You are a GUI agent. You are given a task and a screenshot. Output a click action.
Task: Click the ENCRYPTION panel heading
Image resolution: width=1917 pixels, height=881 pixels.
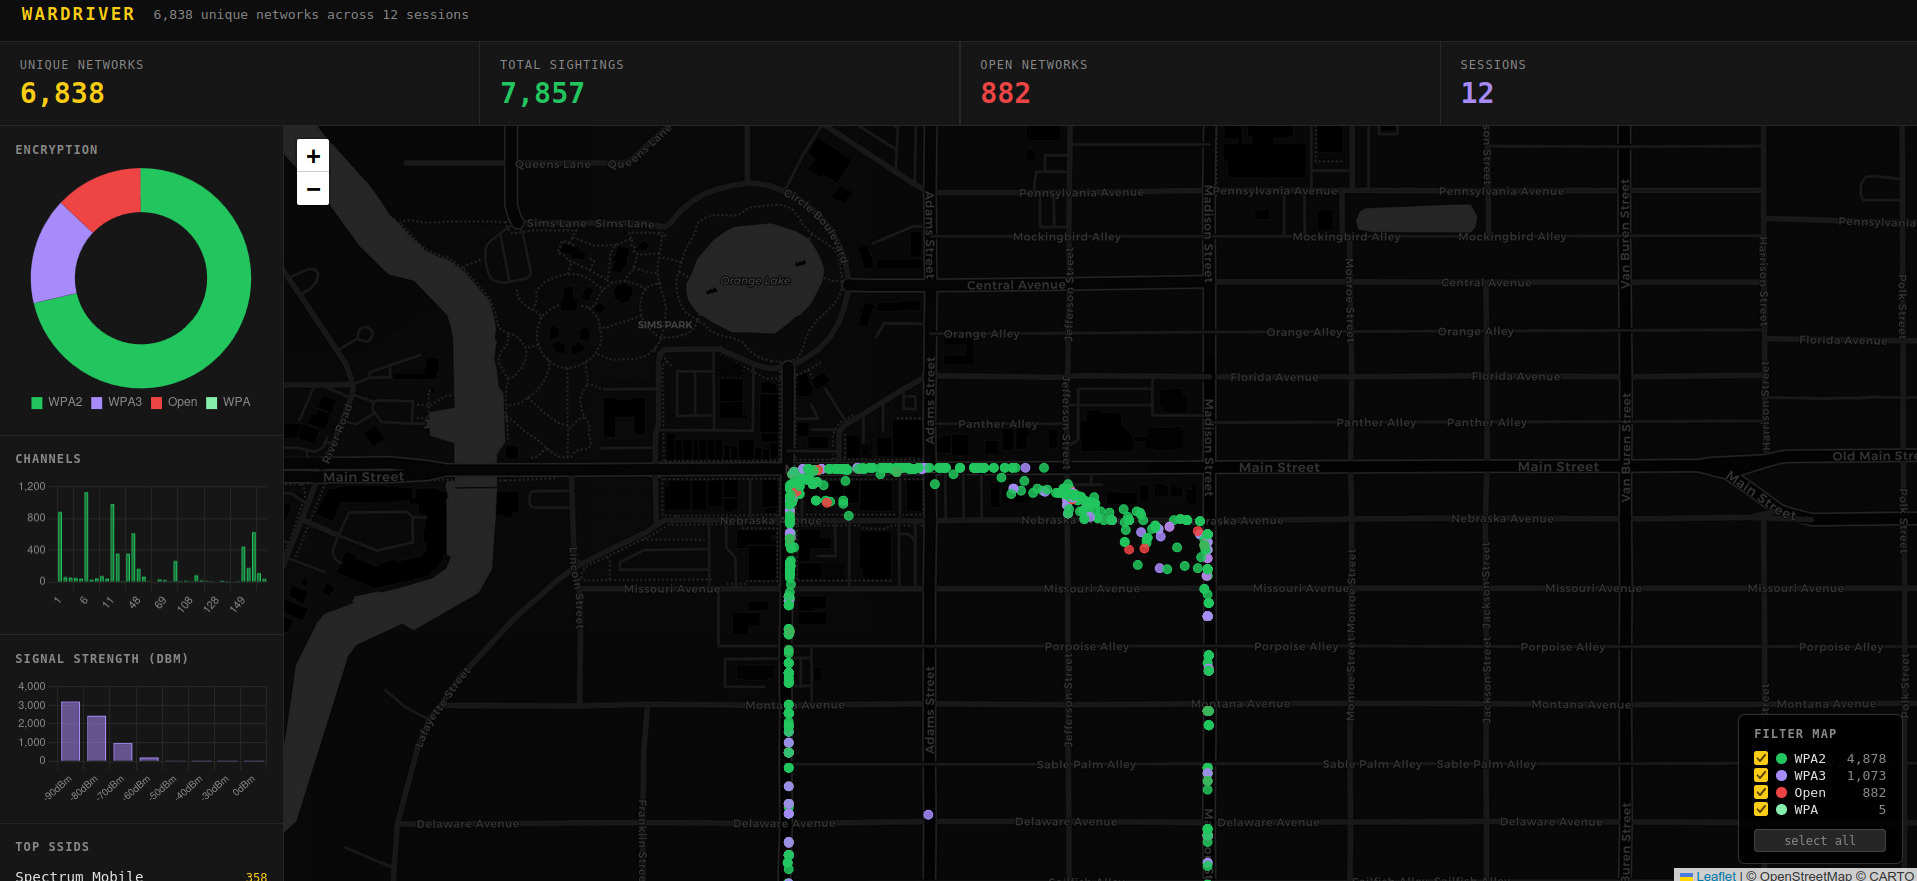[x=56, y=150]
